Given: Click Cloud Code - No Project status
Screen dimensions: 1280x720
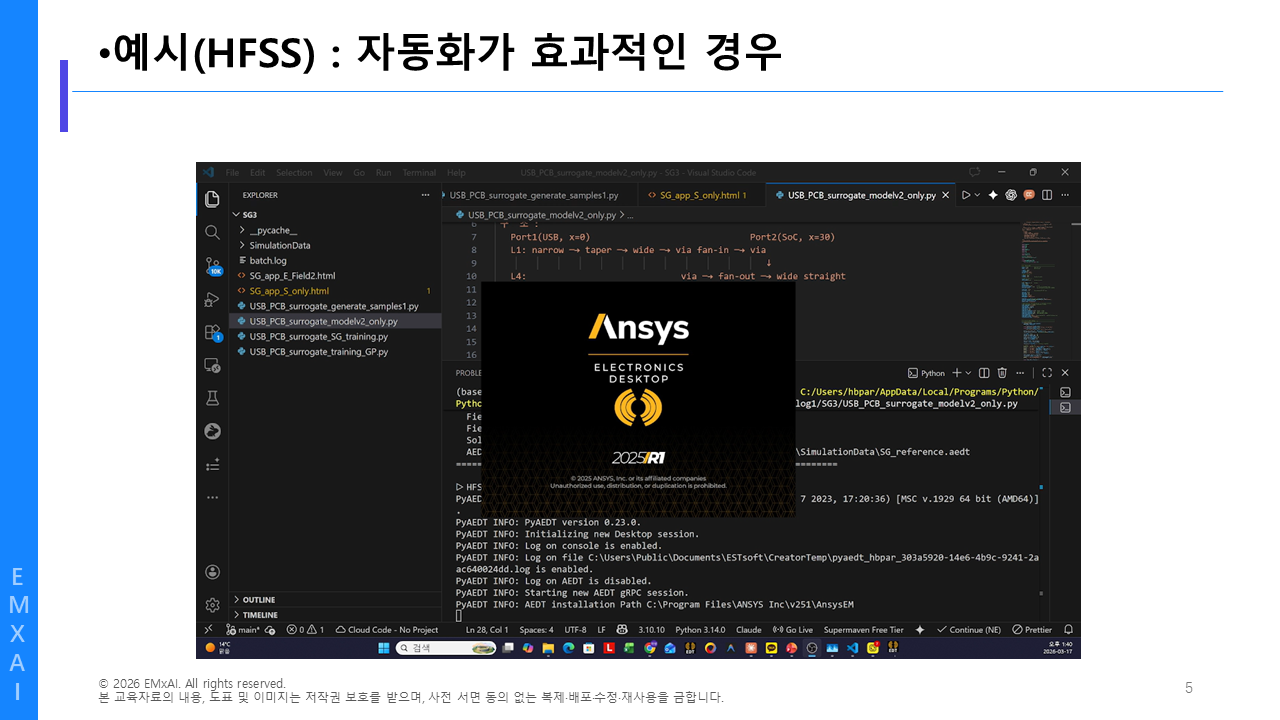Looking at the screenshot, I should pos(388,630).
